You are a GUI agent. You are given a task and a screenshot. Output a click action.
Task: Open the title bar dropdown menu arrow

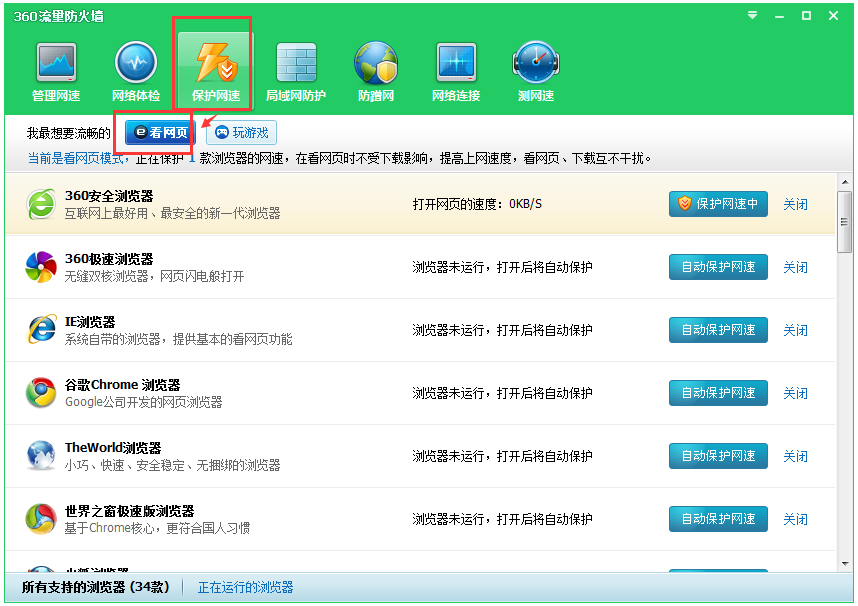coord(752,15)
